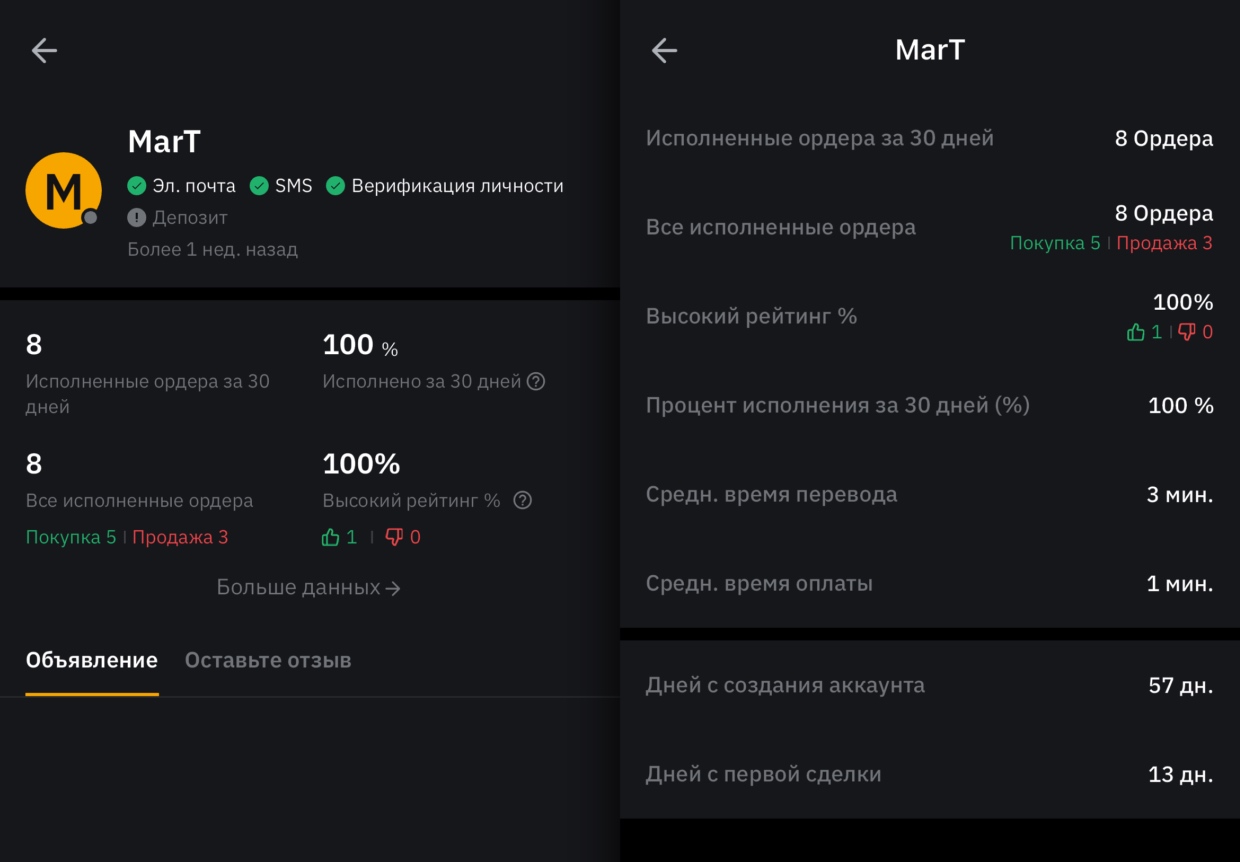The height and width of the screenshot is (862, 1240).
Task: Switch to the Объявление tab
Action: (x=91, y=660)
